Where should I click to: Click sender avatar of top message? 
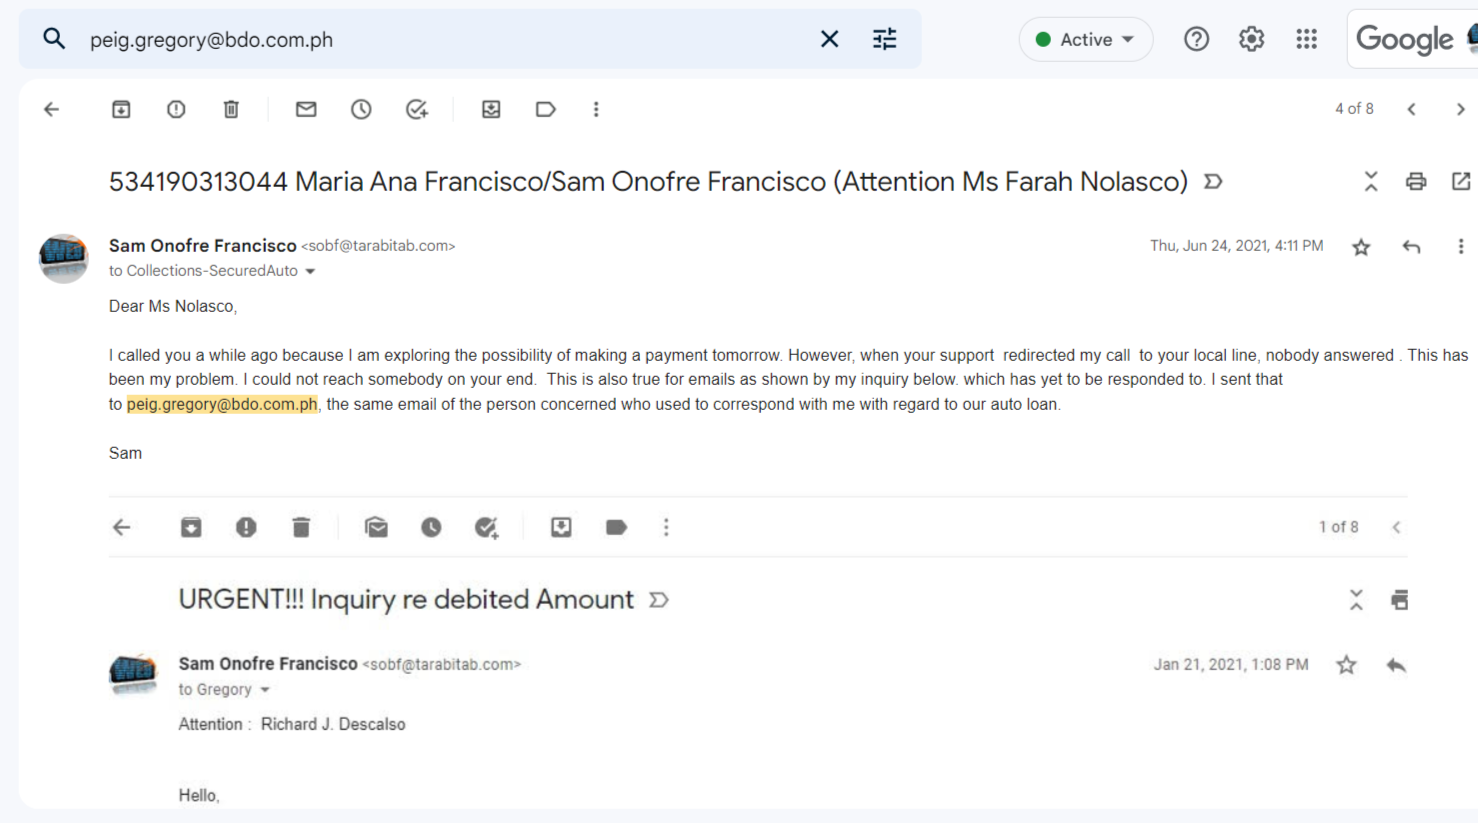(63, 258)
